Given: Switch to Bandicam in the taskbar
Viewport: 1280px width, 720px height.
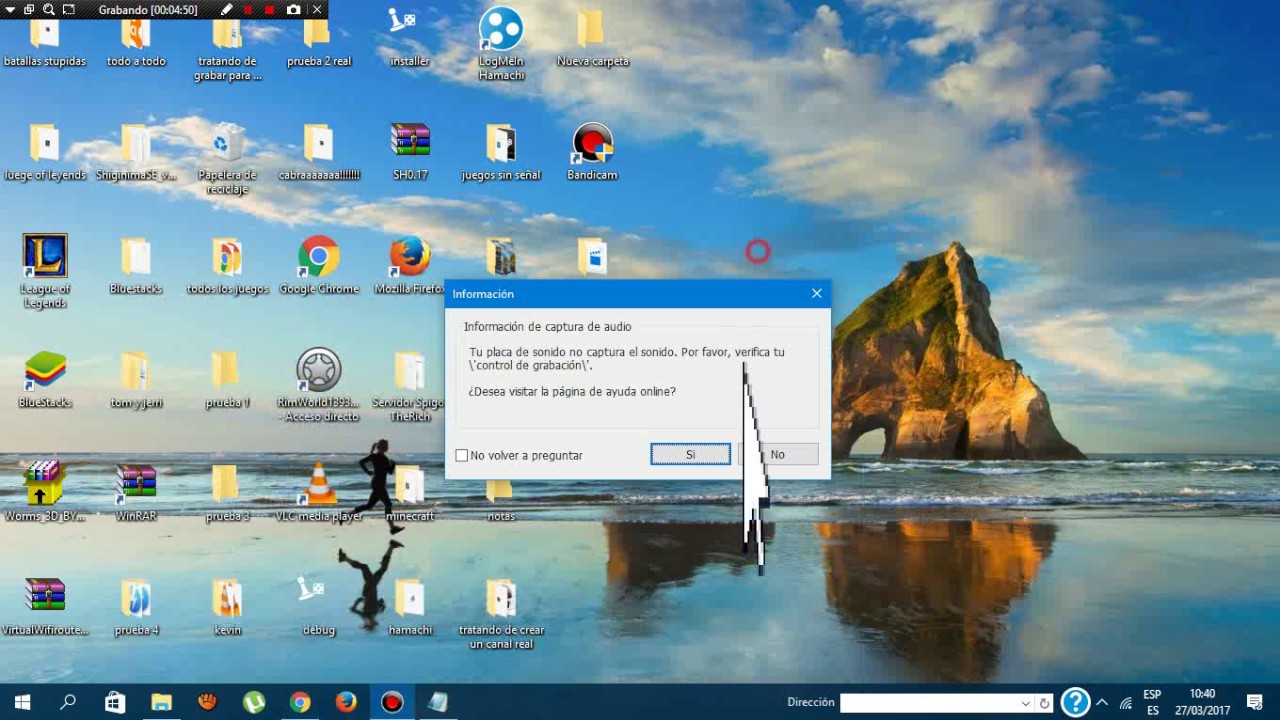Looking at the screenshot, I should point(392,702).
